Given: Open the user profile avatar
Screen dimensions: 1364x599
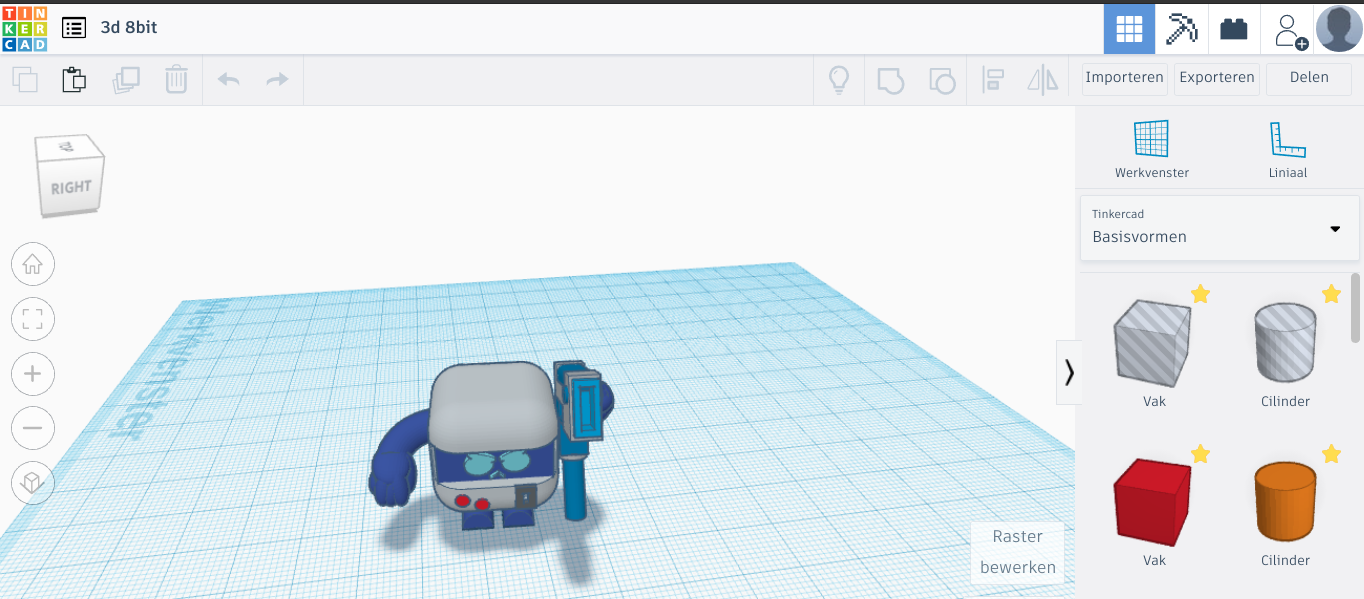Looking at the screenshot, I should click(1339, 29).
